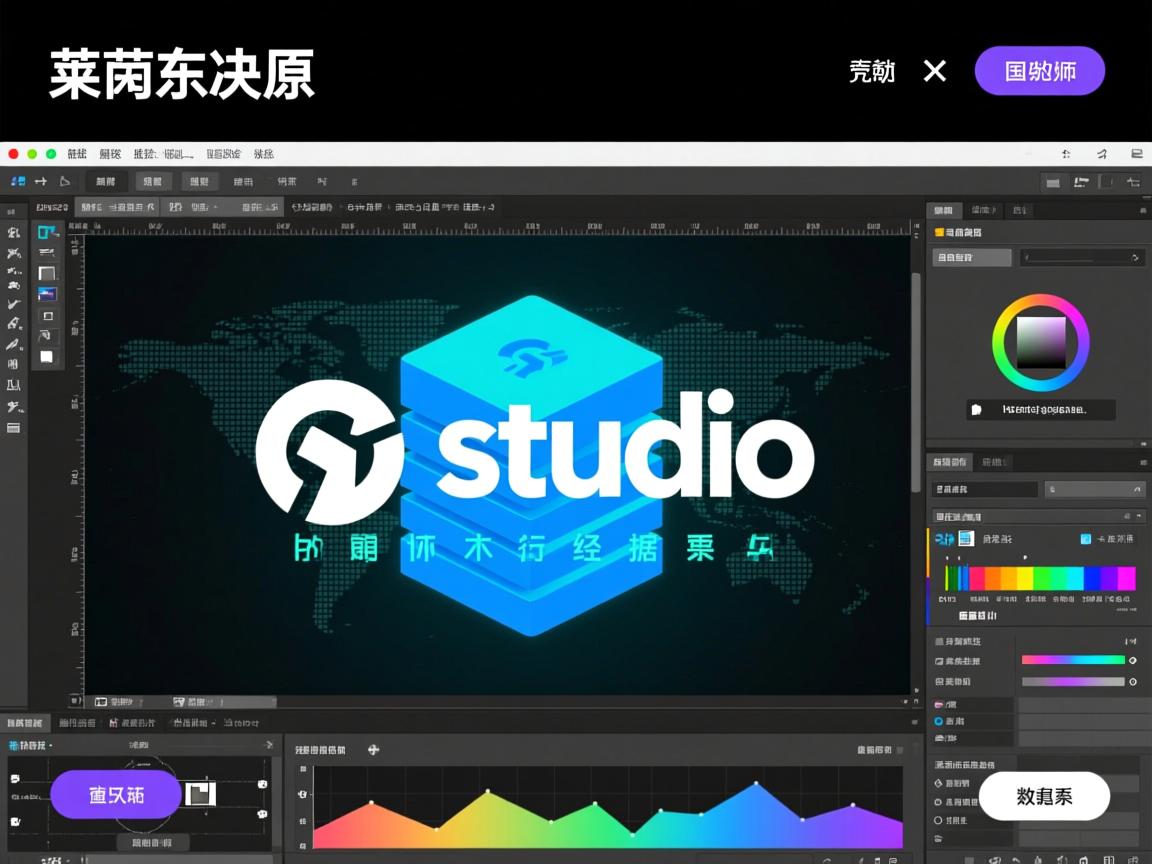Toggle the circle control beside the green gradient slider

1133,660
